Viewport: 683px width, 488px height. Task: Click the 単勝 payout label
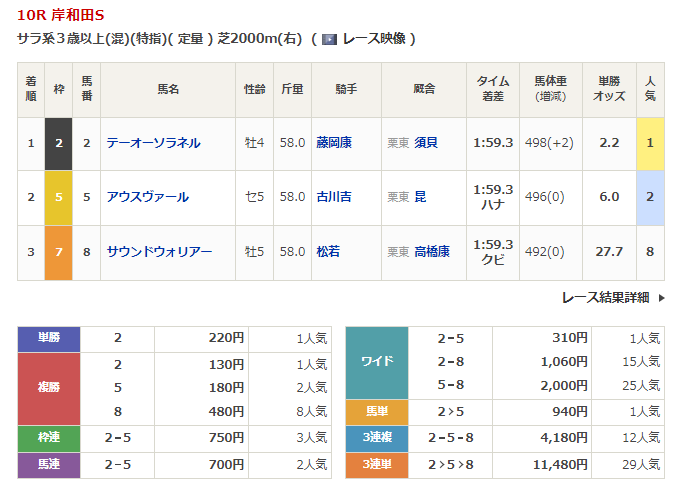[x=48, y=338]
